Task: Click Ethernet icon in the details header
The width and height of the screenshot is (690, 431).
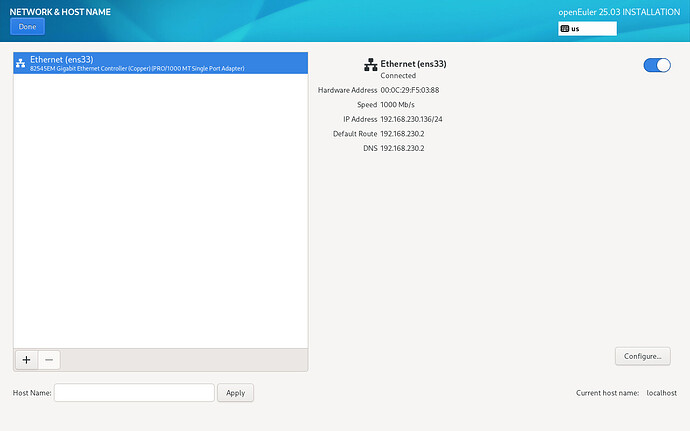Action: coord(370,64)
